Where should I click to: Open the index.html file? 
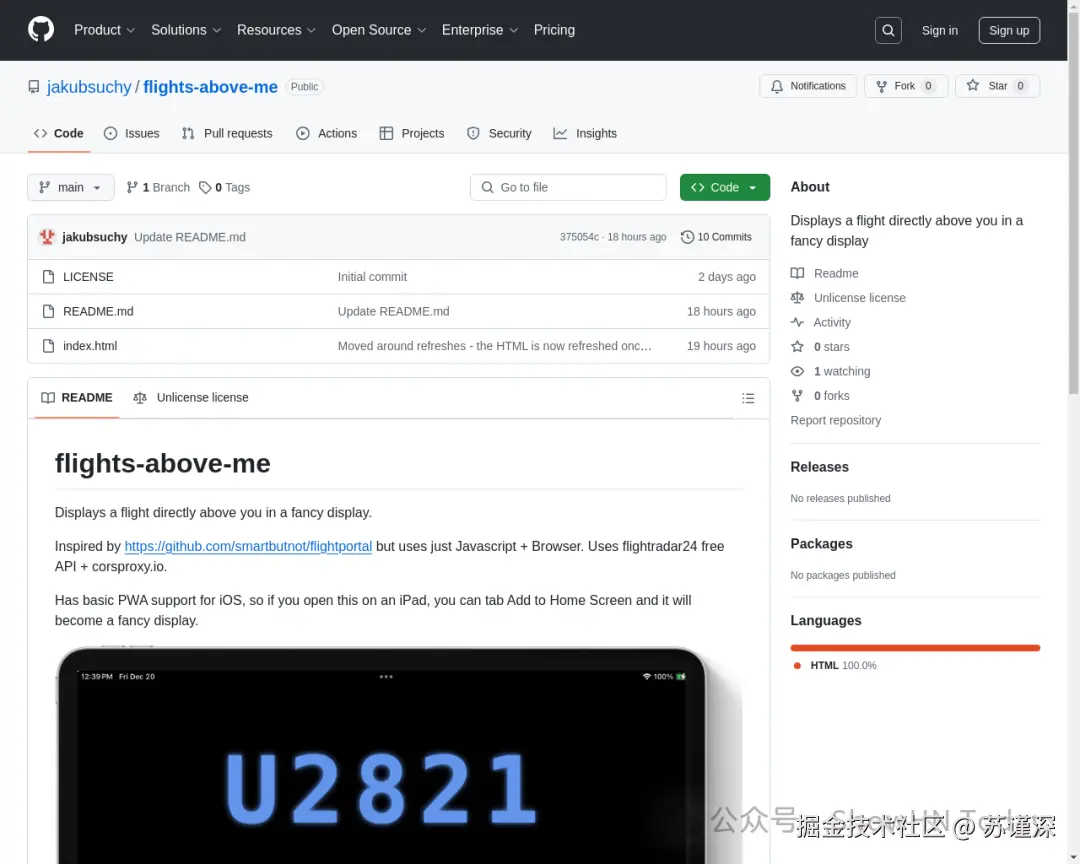point(90,346)
